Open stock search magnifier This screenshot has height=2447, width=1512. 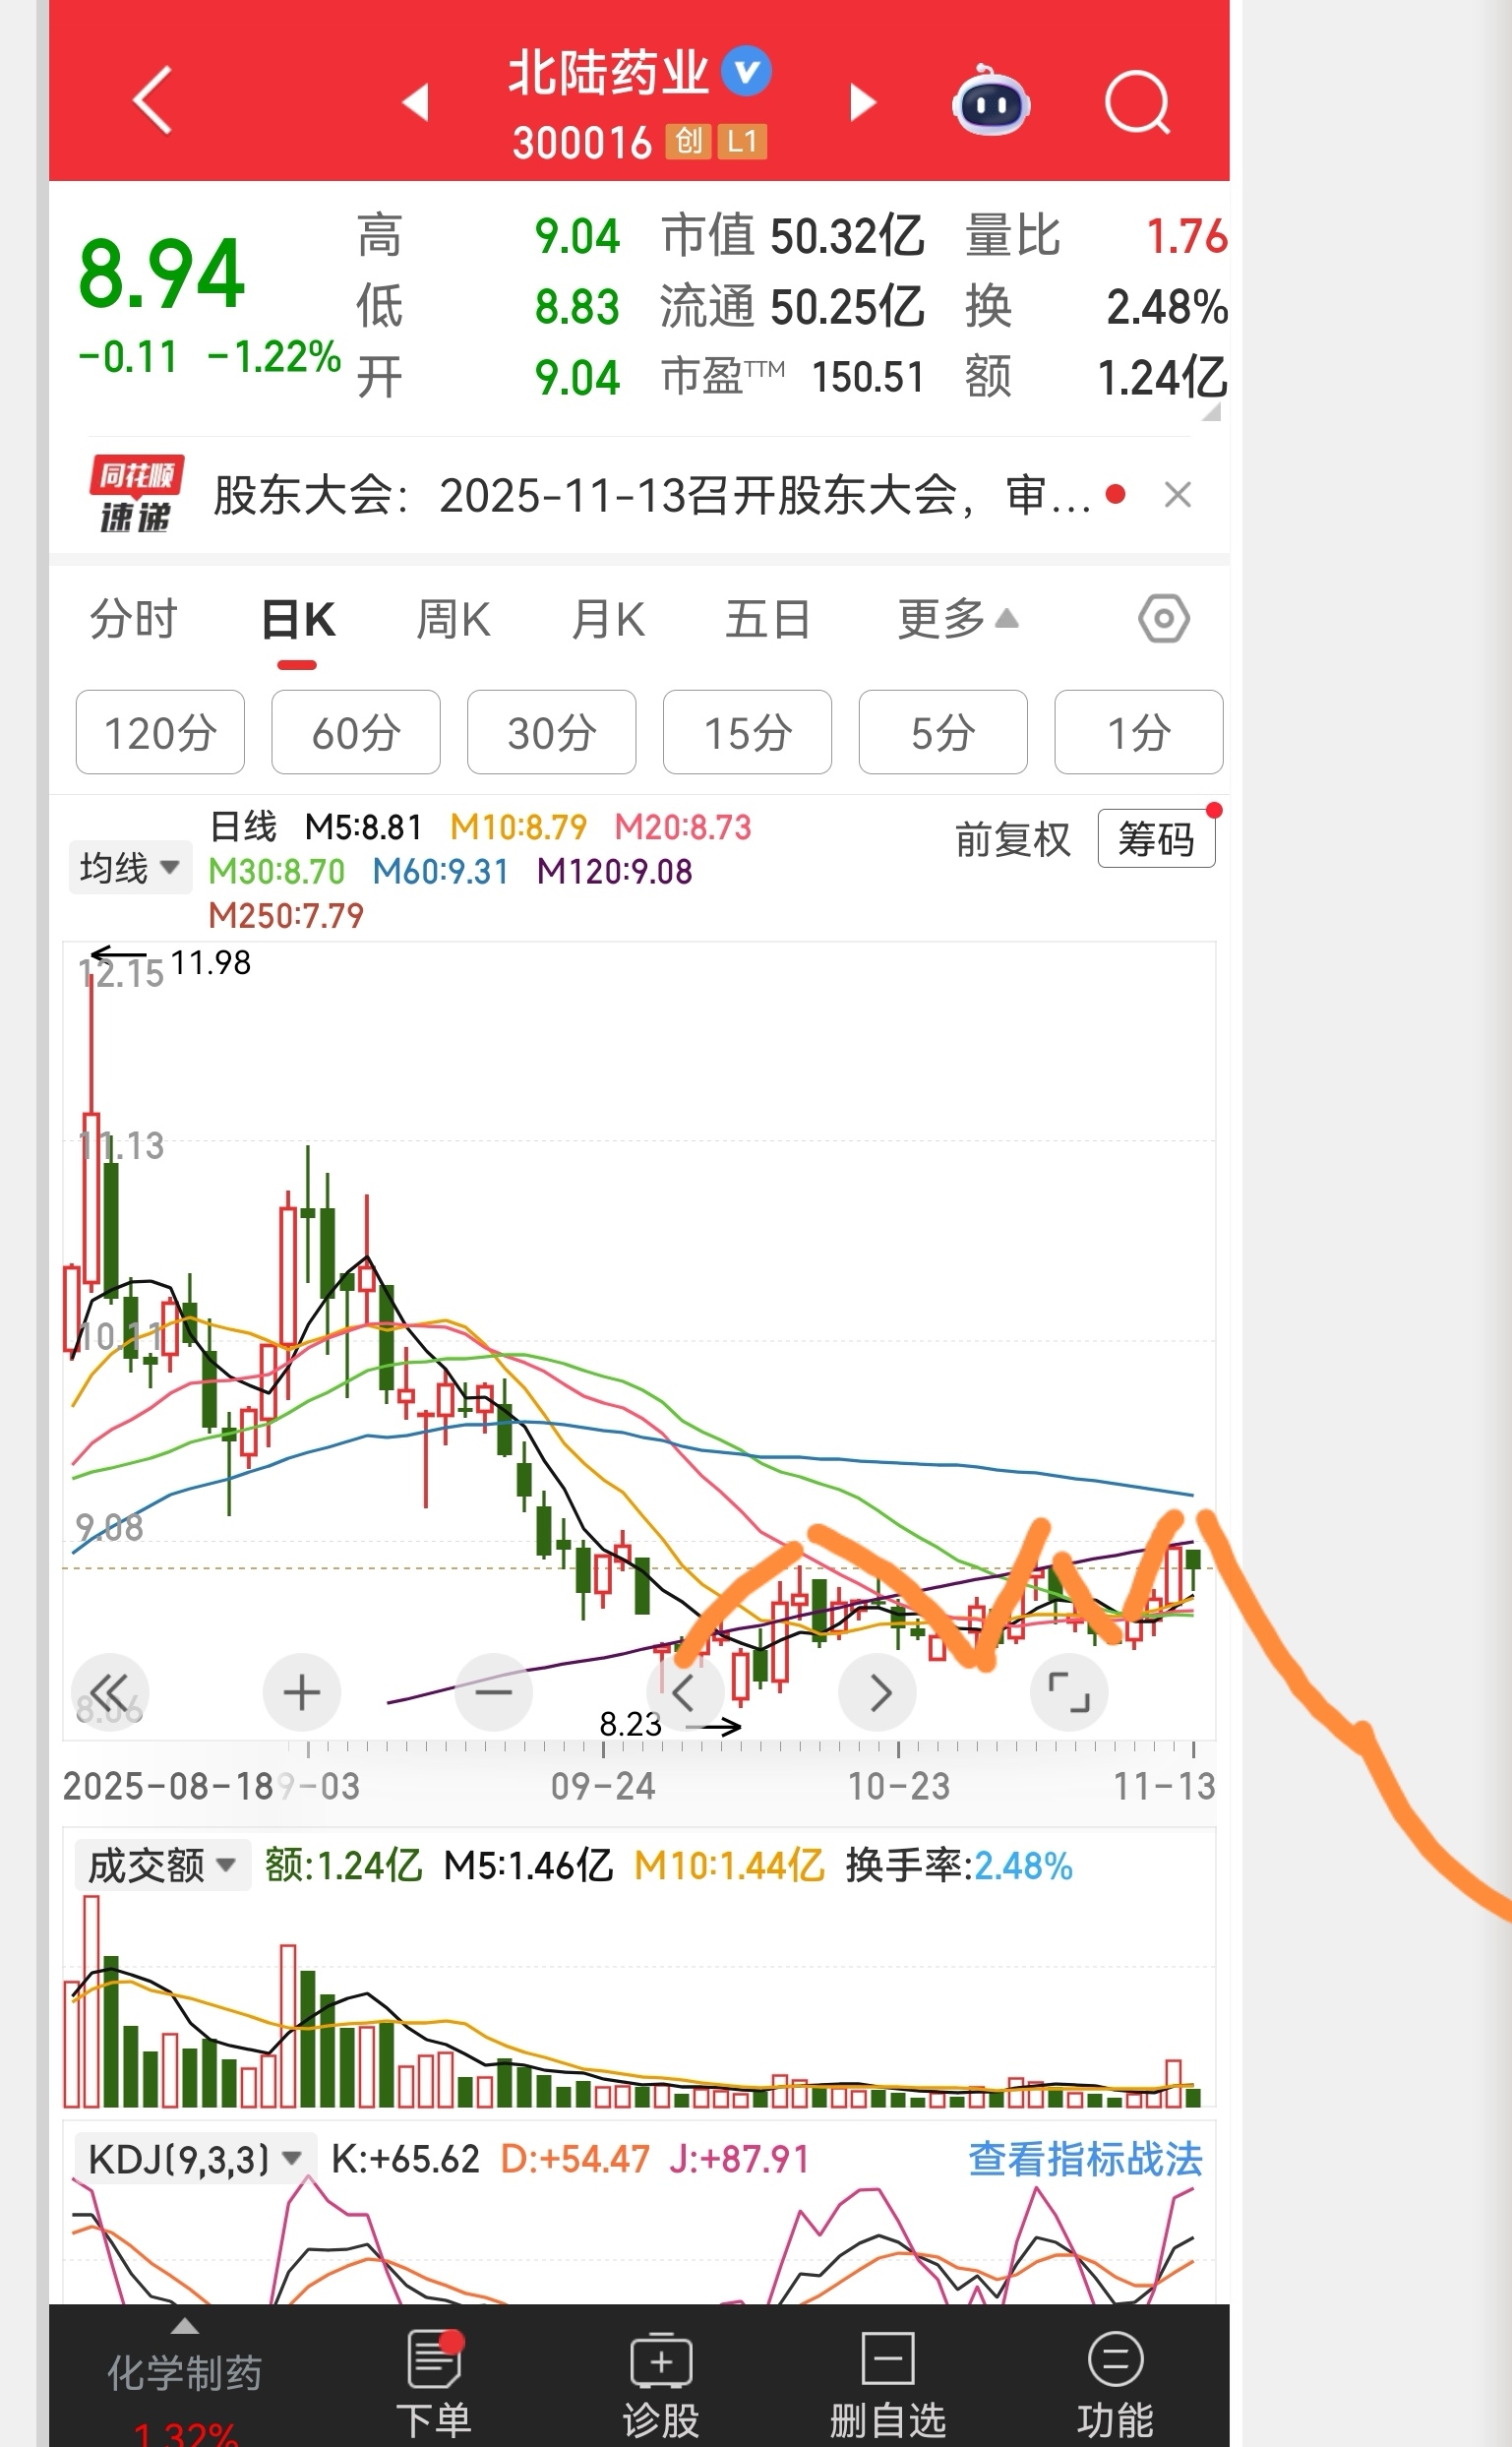click(x=1137, y=102)
